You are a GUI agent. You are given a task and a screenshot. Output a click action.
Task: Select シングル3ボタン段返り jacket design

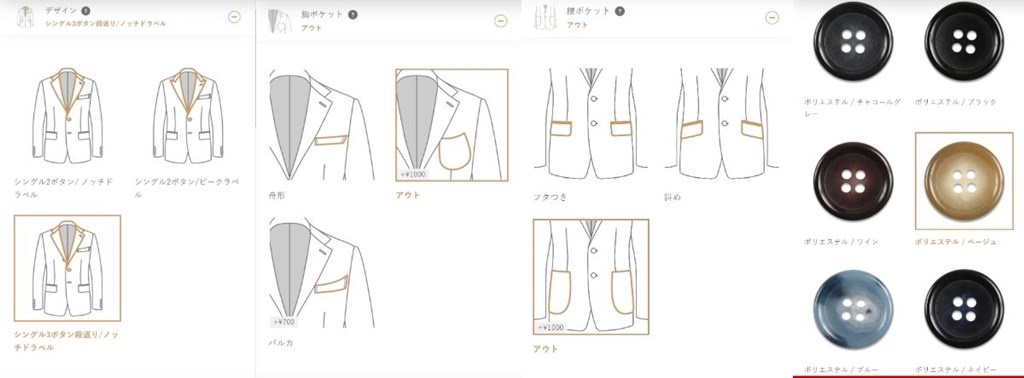(x=68, y=268)
